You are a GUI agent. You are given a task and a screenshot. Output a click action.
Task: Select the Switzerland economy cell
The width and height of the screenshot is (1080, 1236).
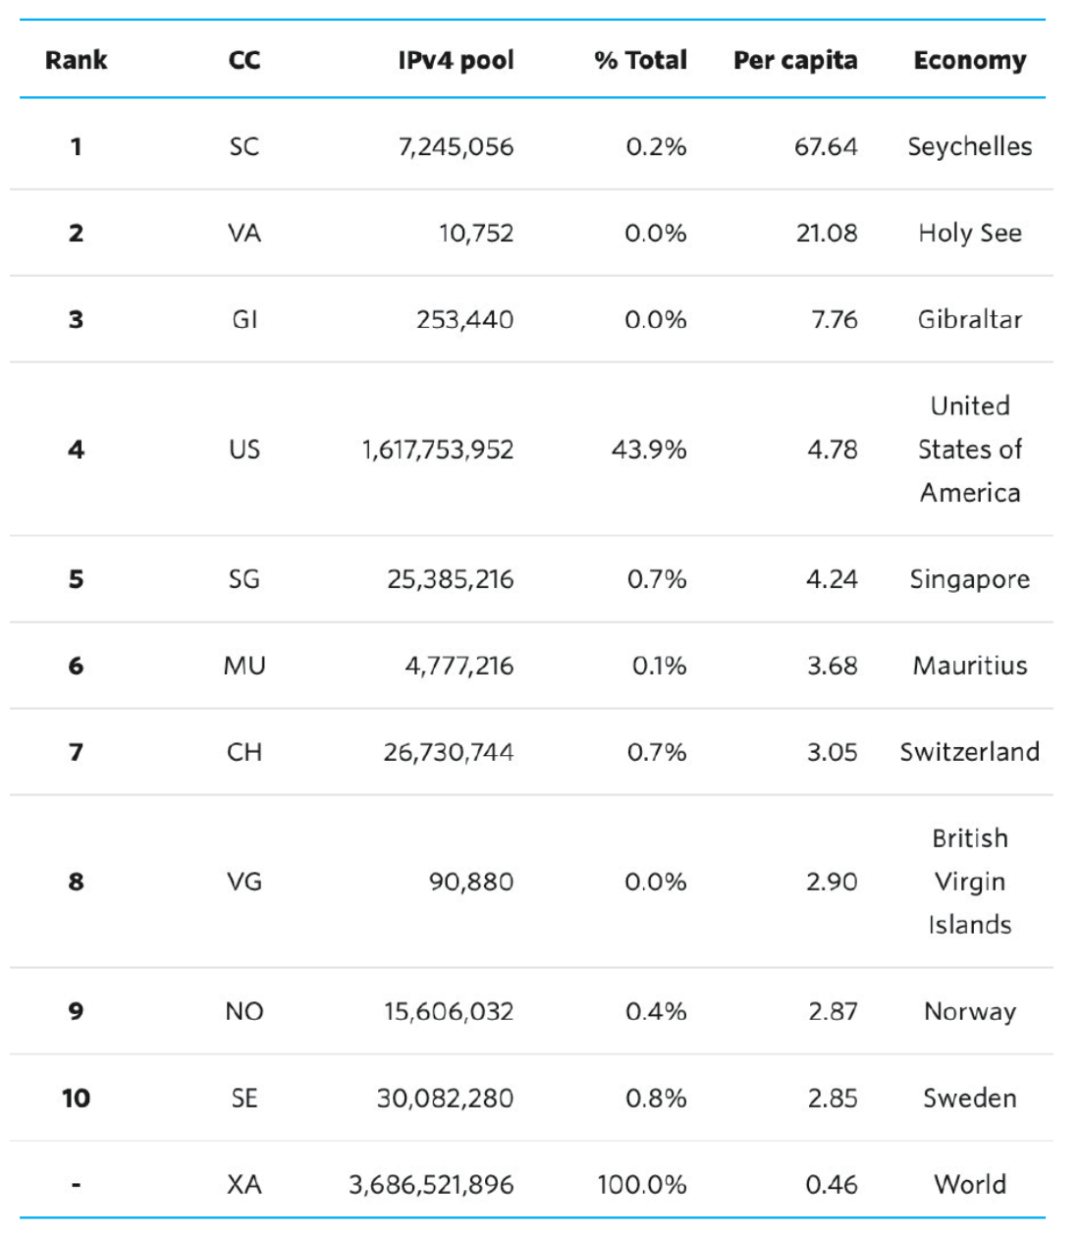click(970, 752)
